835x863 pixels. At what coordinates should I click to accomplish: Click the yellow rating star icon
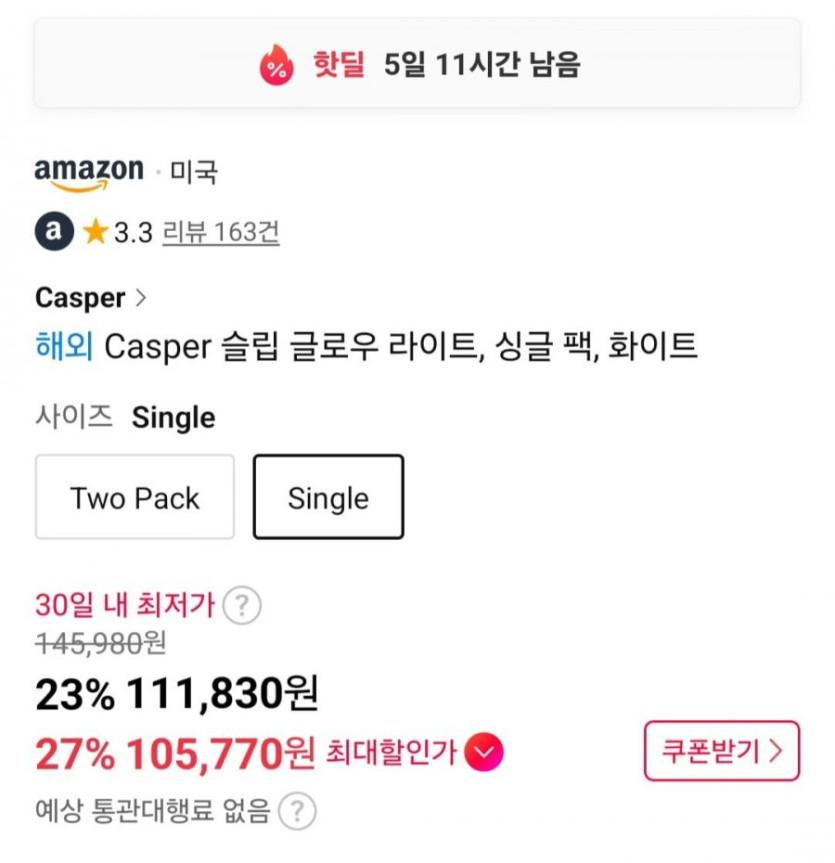click(96, 233)
